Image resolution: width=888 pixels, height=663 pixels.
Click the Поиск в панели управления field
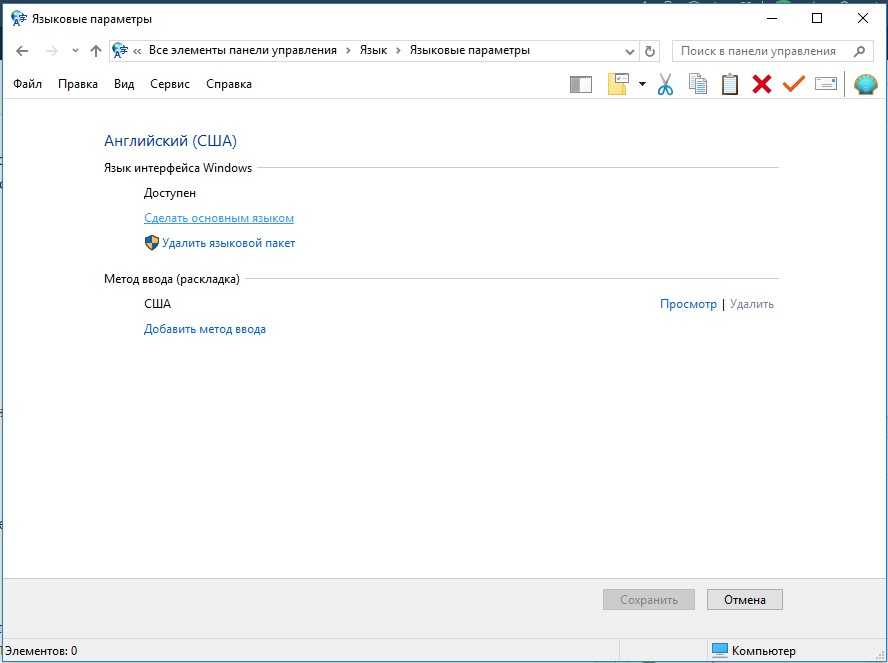coord(759,51)
